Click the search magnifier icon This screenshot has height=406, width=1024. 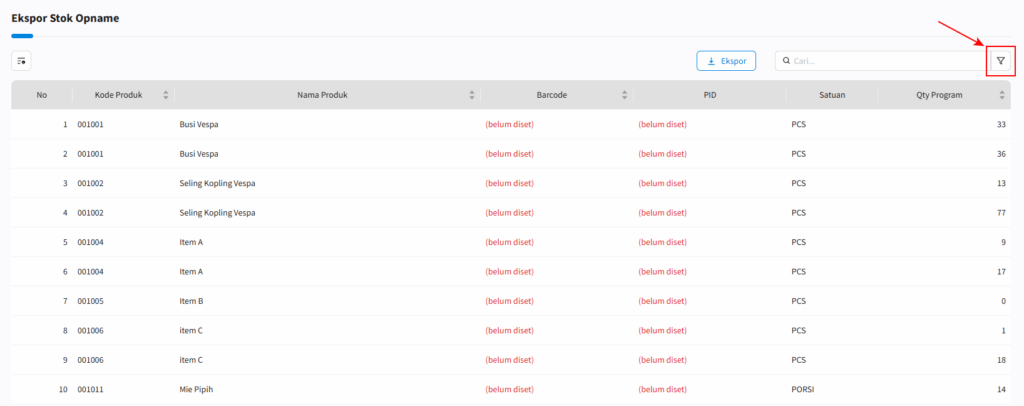pos(786,61)
